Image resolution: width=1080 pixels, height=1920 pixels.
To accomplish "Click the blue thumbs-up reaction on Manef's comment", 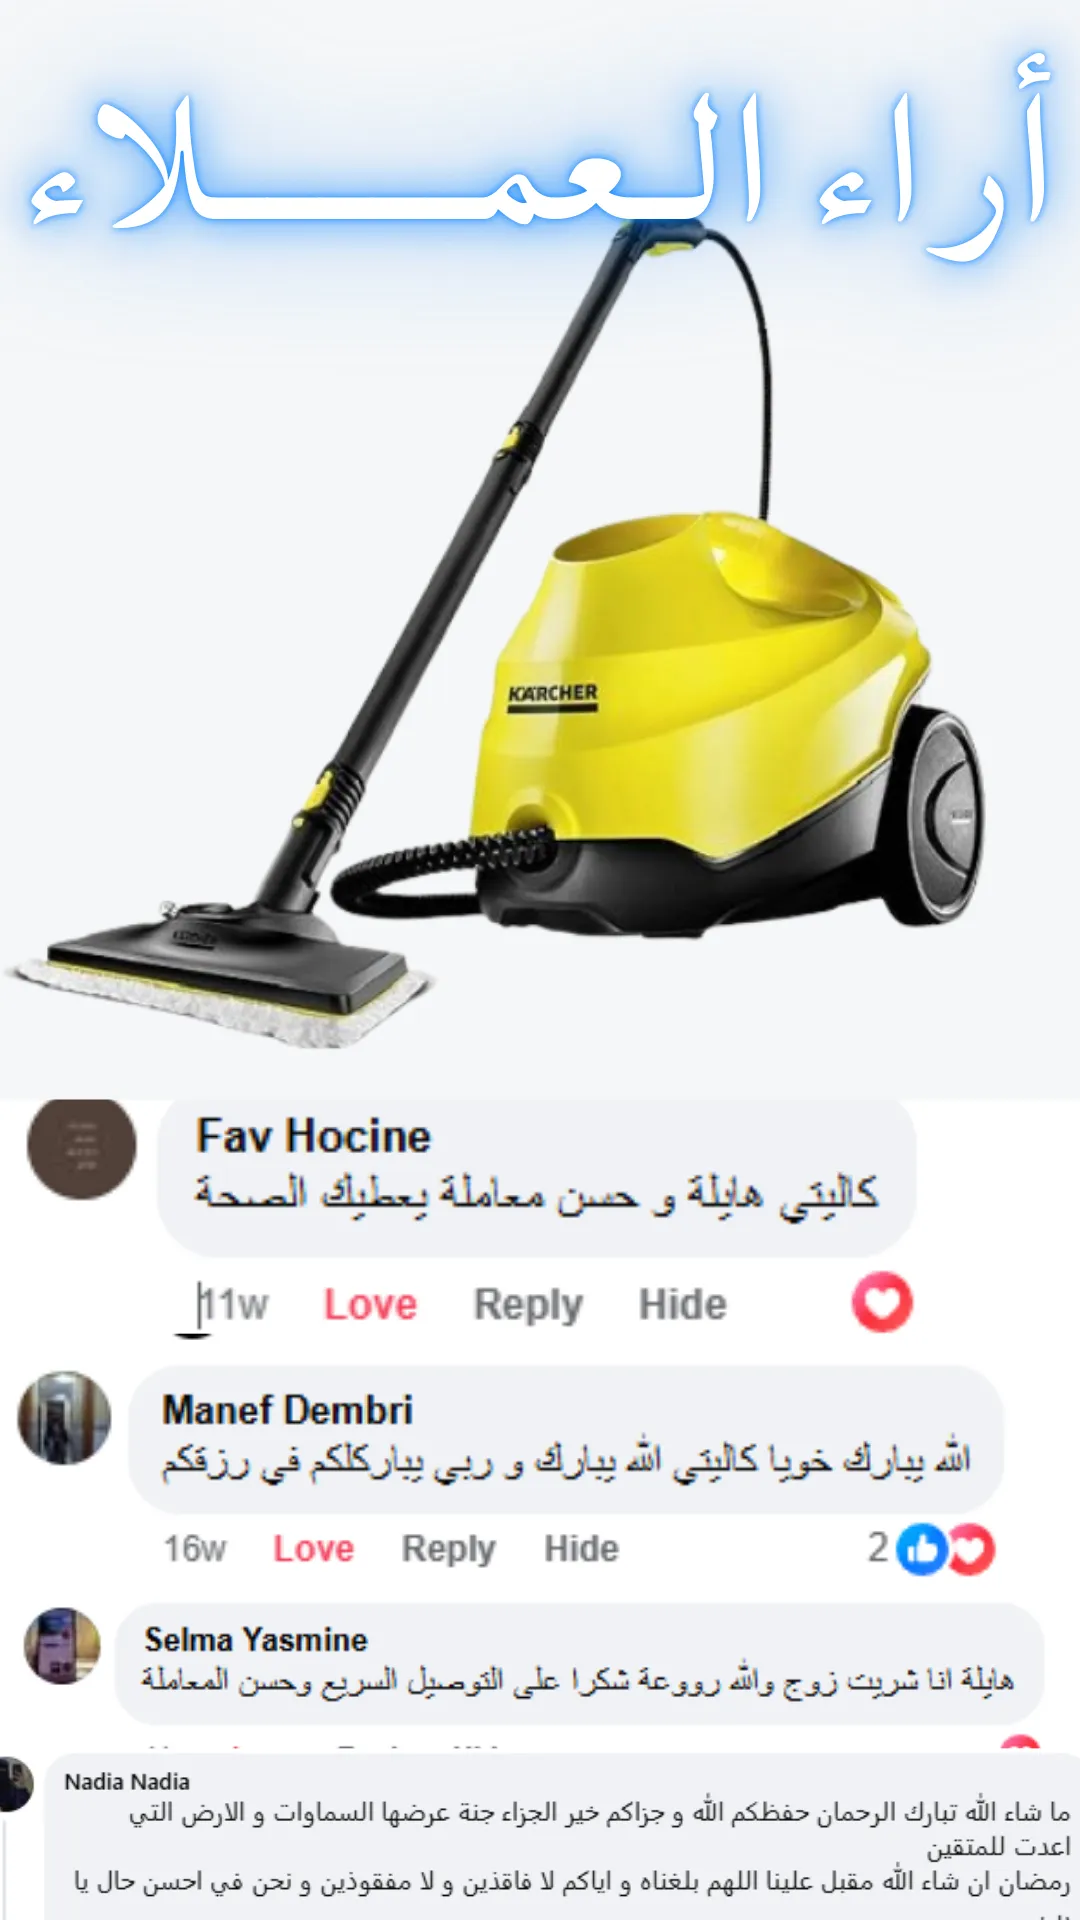I will point(921,1549).
